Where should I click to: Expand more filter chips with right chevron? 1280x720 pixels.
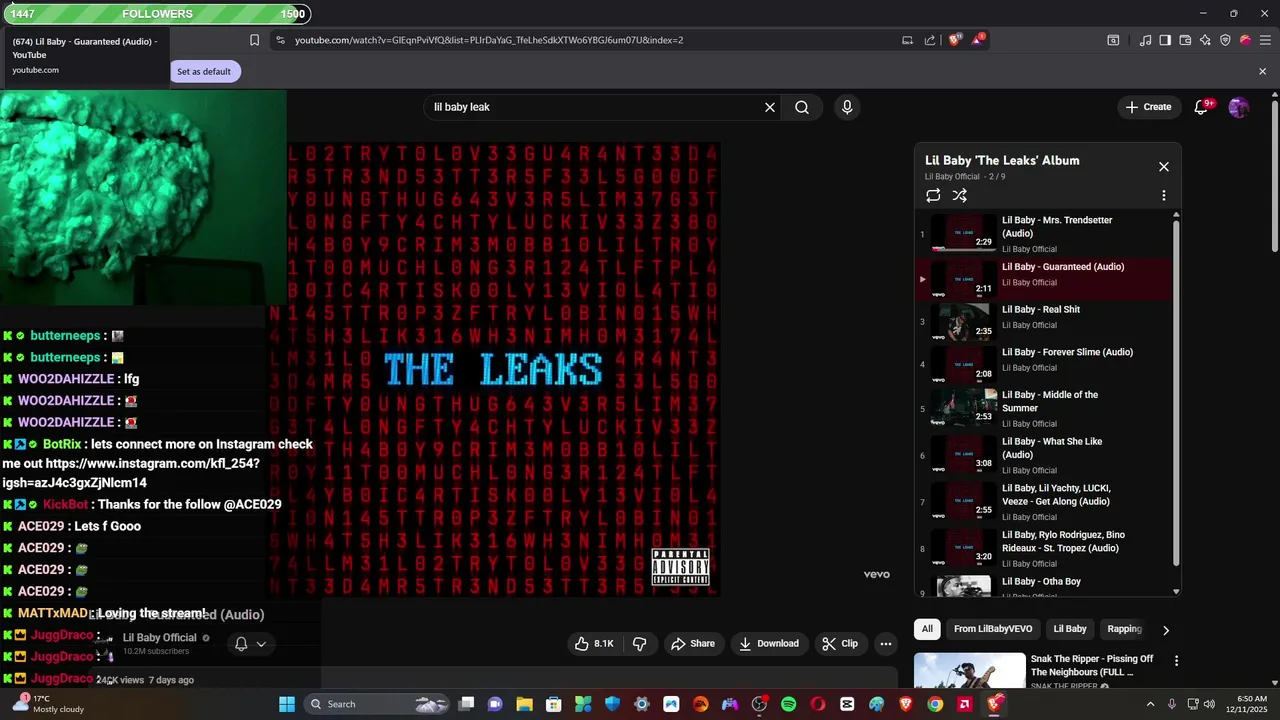[1165, 630]
